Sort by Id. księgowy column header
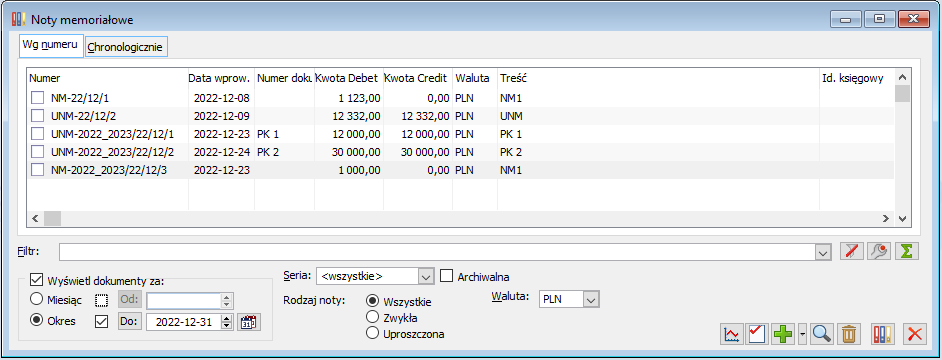The image size is (942, 360). coord(856,78)
